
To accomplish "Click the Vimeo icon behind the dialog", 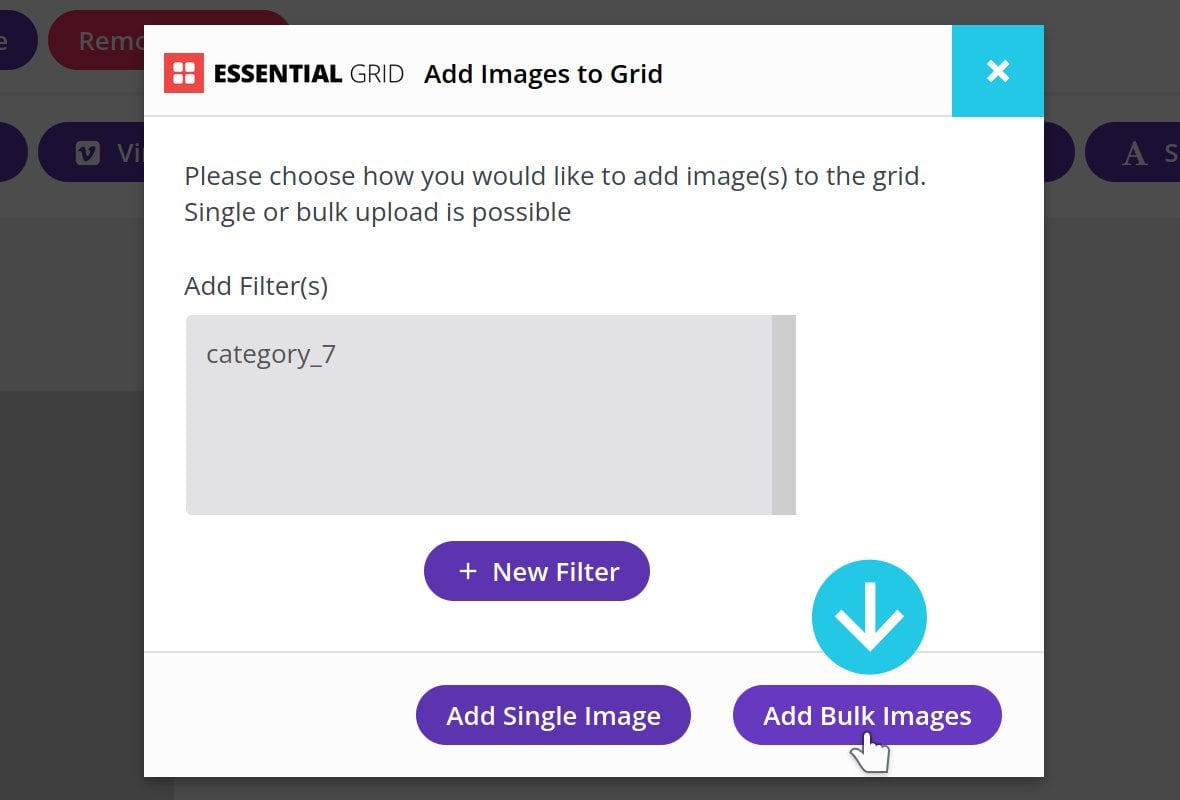I will 88,154.
